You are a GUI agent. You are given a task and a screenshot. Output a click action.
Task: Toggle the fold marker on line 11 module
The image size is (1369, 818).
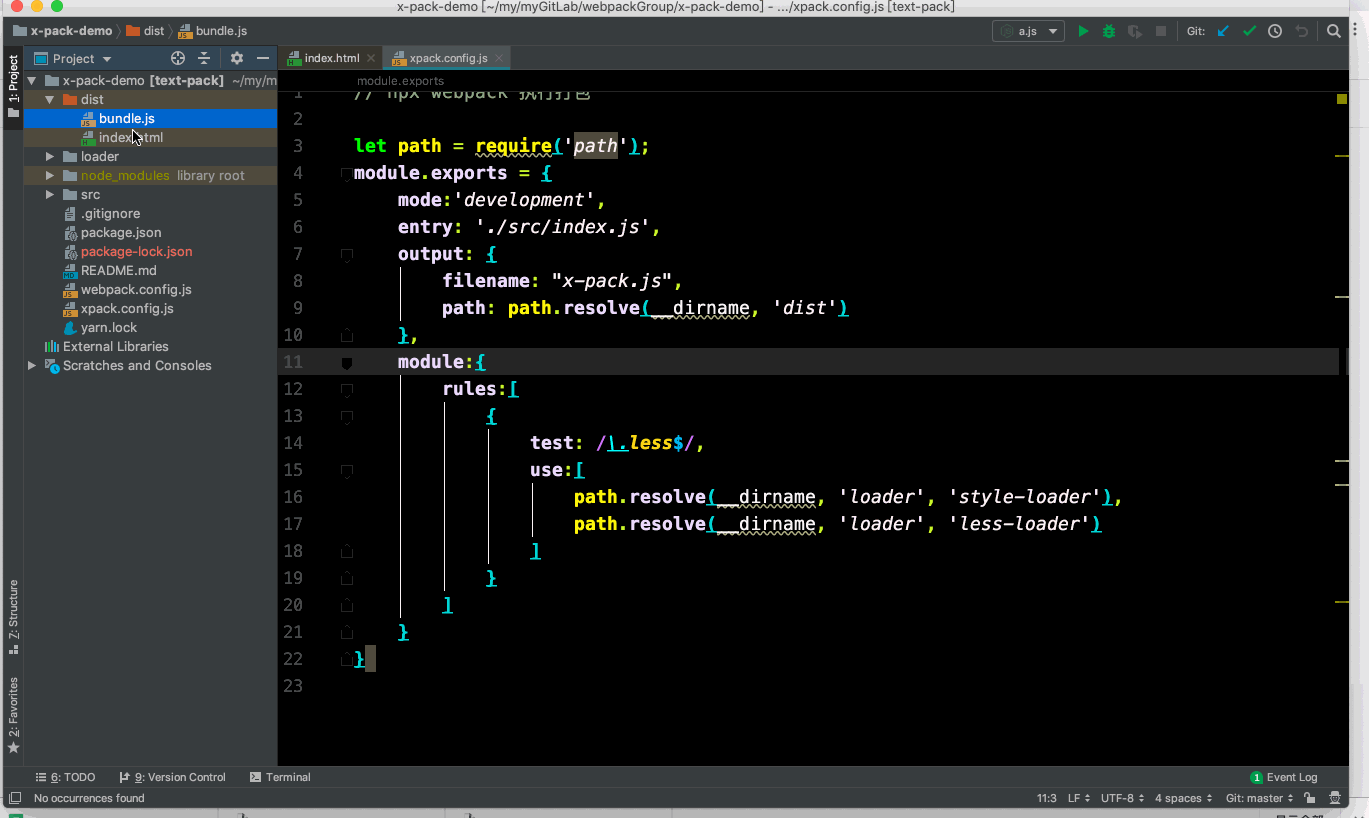pyautogui.click(x=347, y=363)
